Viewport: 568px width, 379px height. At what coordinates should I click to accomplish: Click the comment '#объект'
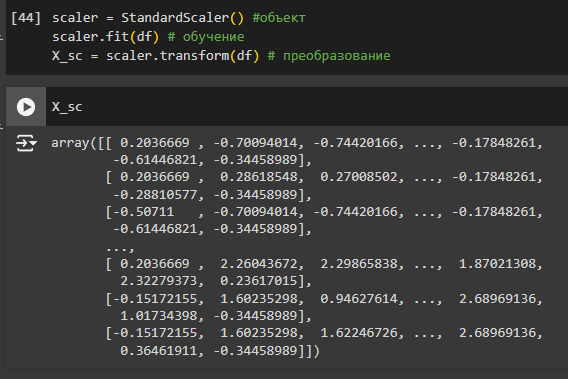279,18
